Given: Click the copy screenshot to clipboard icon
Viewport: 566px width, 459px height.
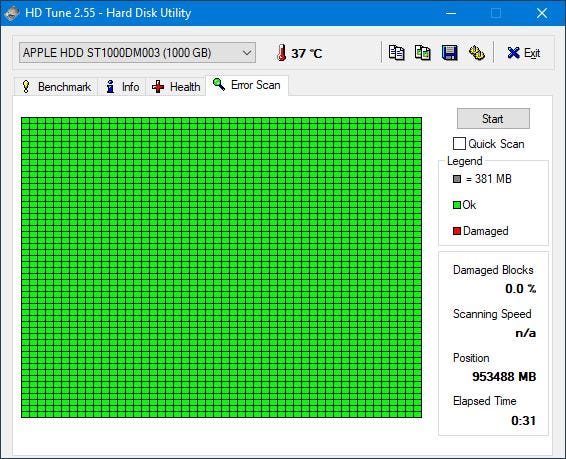Looking at the screenshot, I should 423,53.
